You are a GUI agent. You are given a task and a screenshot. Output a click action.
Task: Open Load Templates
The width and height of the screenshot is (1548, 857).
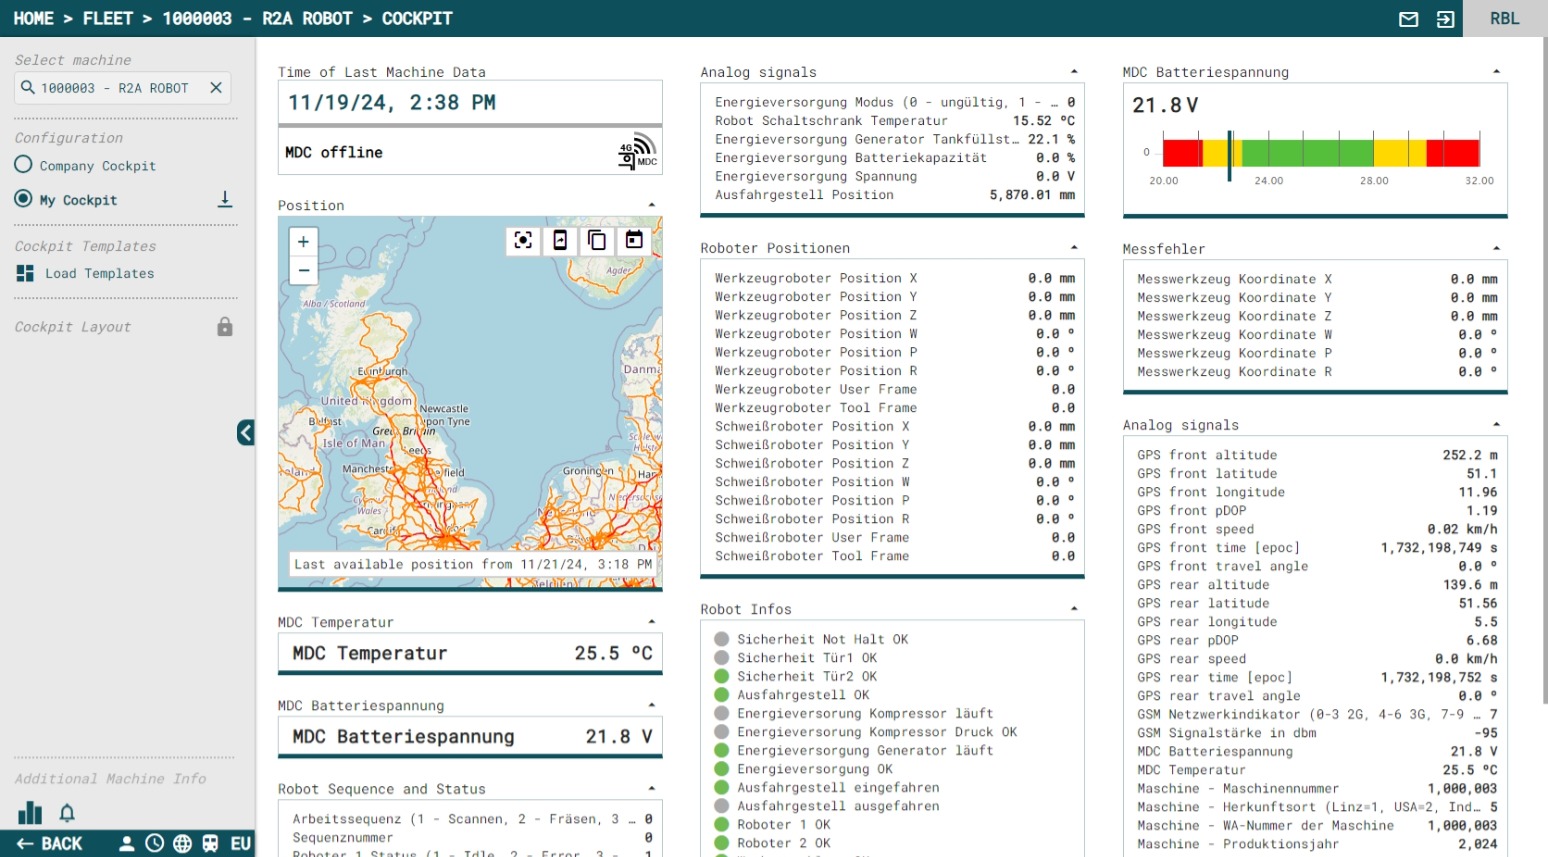click(x=98, y=273)
